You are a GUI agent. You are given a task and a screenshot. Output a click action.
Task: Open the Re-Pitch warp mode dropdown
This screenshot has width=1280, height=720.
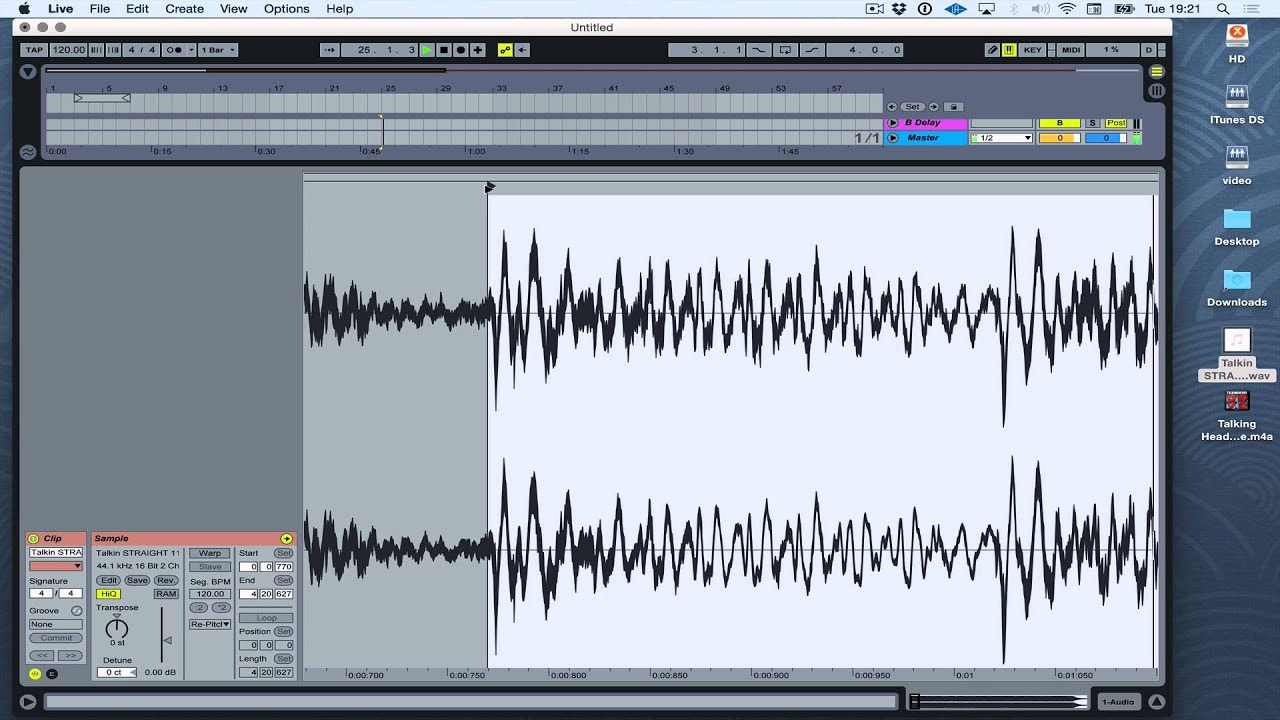[210, 624]
